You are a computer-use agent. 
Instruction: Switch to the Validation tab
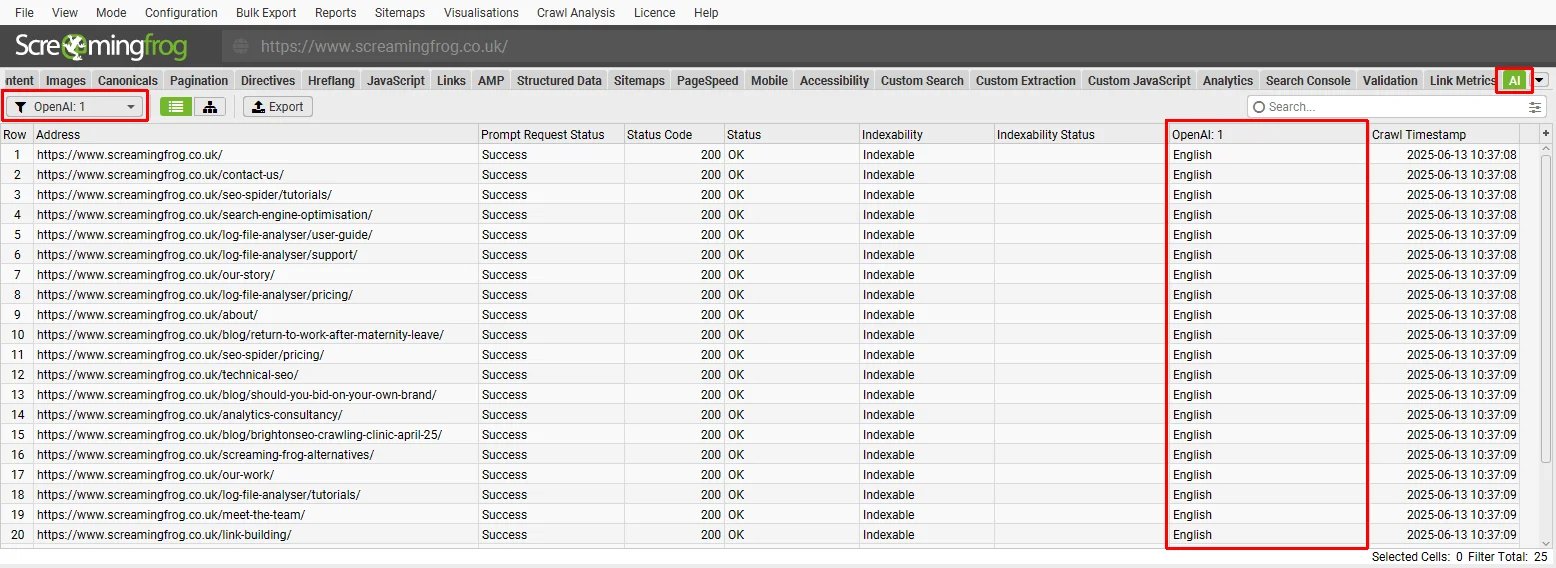click(x=1390, y=81)
